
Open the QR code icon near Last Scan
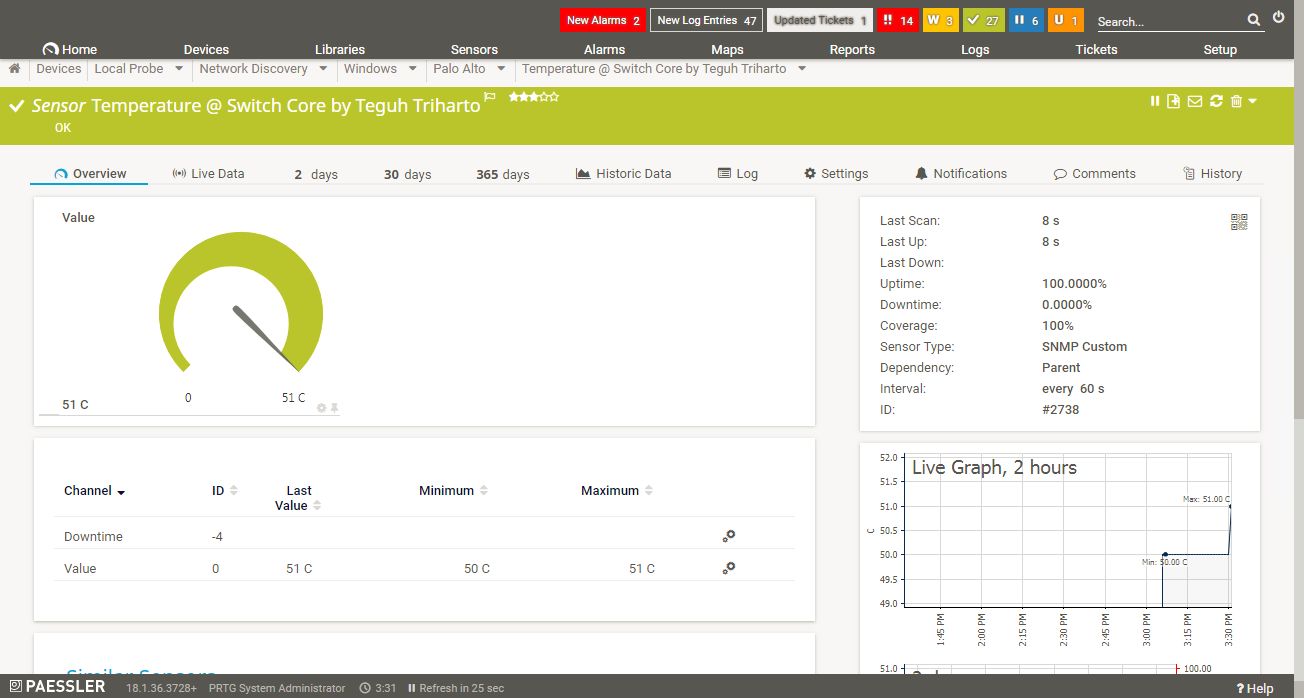pyautogui.click(x=1239, y=222)
